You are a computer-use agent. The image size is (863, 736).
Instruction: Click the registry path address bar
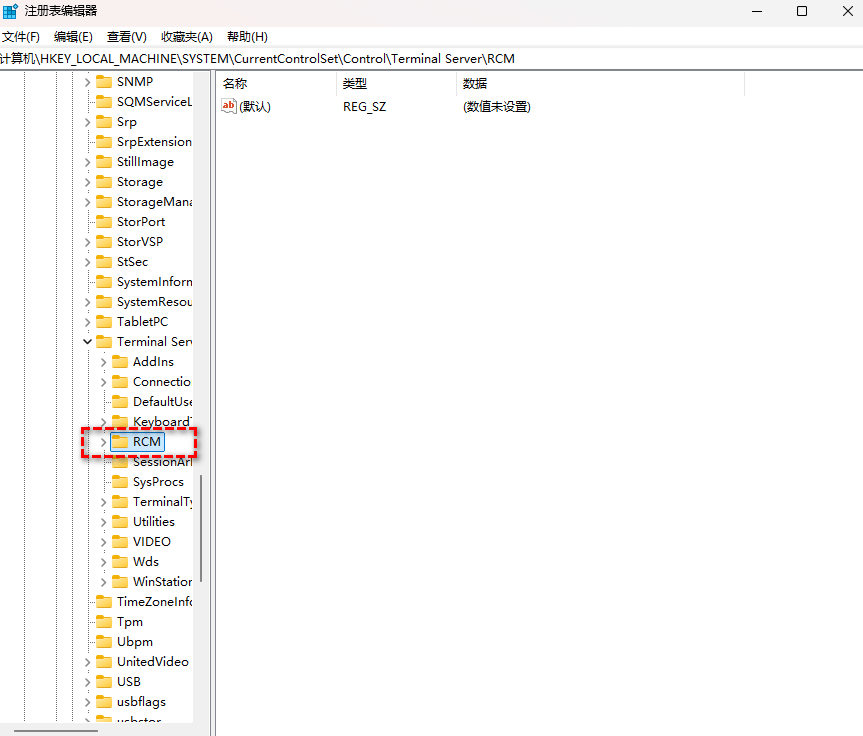(x=400, y=59)
